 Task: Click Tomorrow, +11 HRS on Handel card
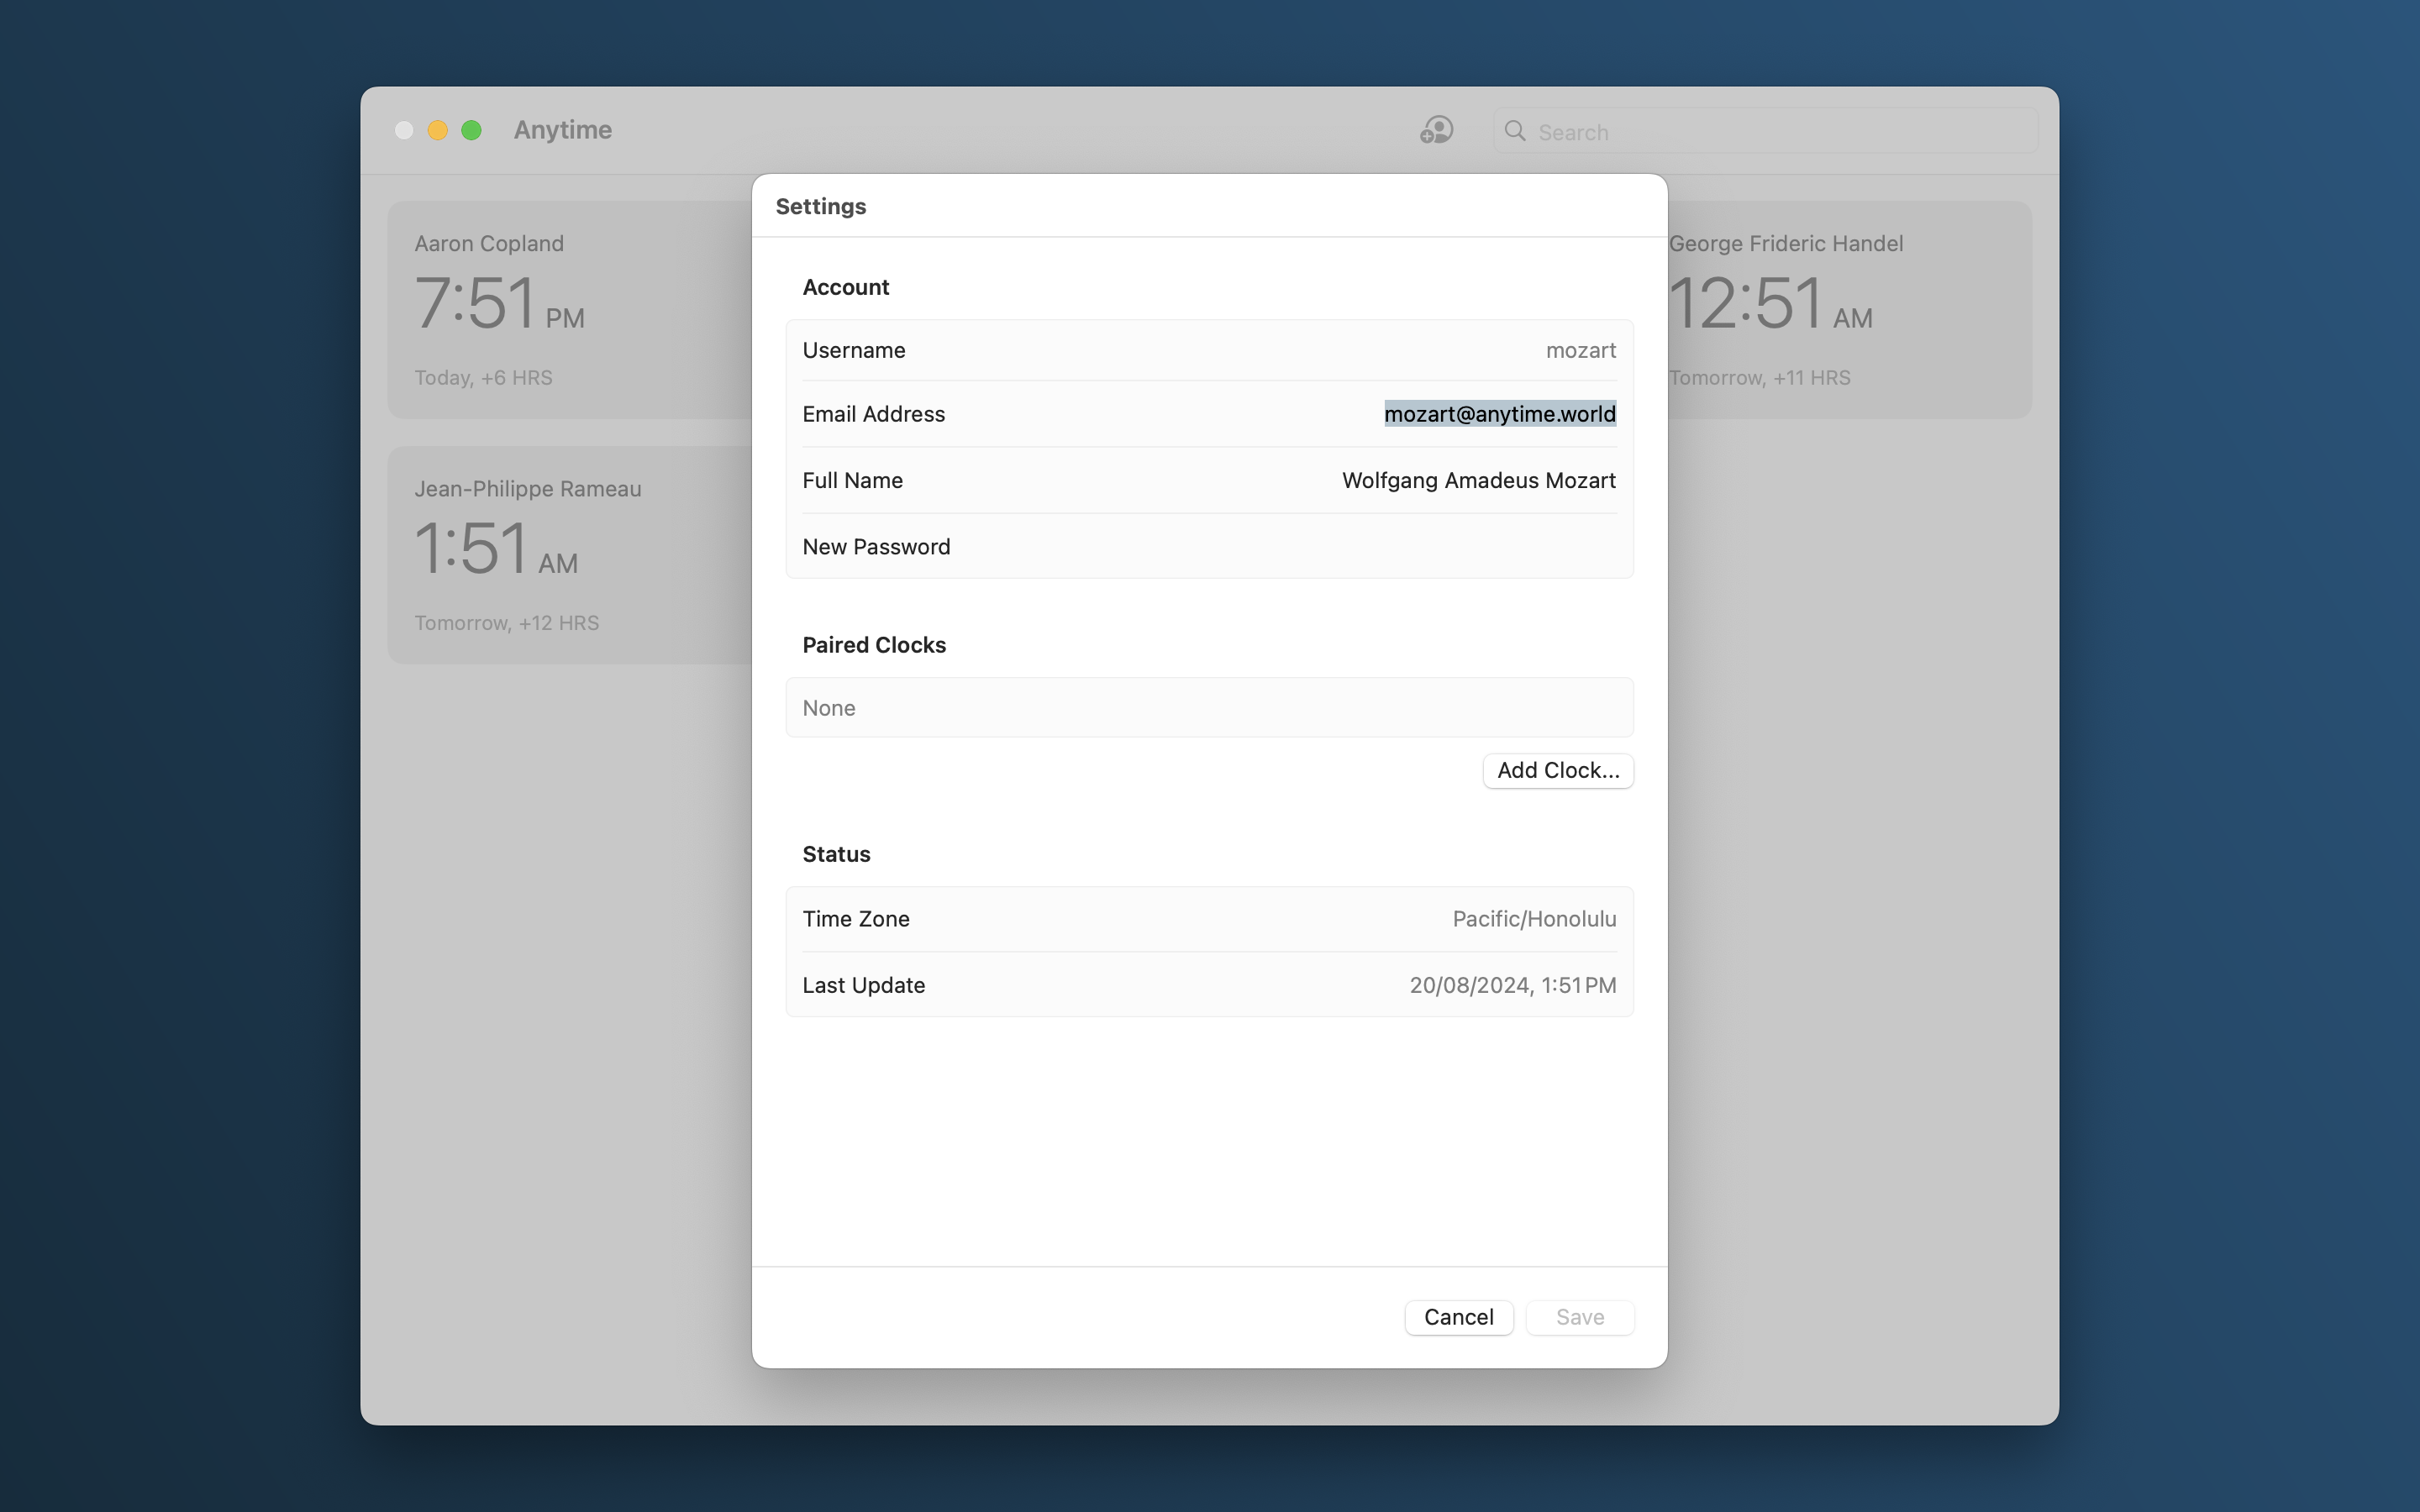[x=1759, y=378]
